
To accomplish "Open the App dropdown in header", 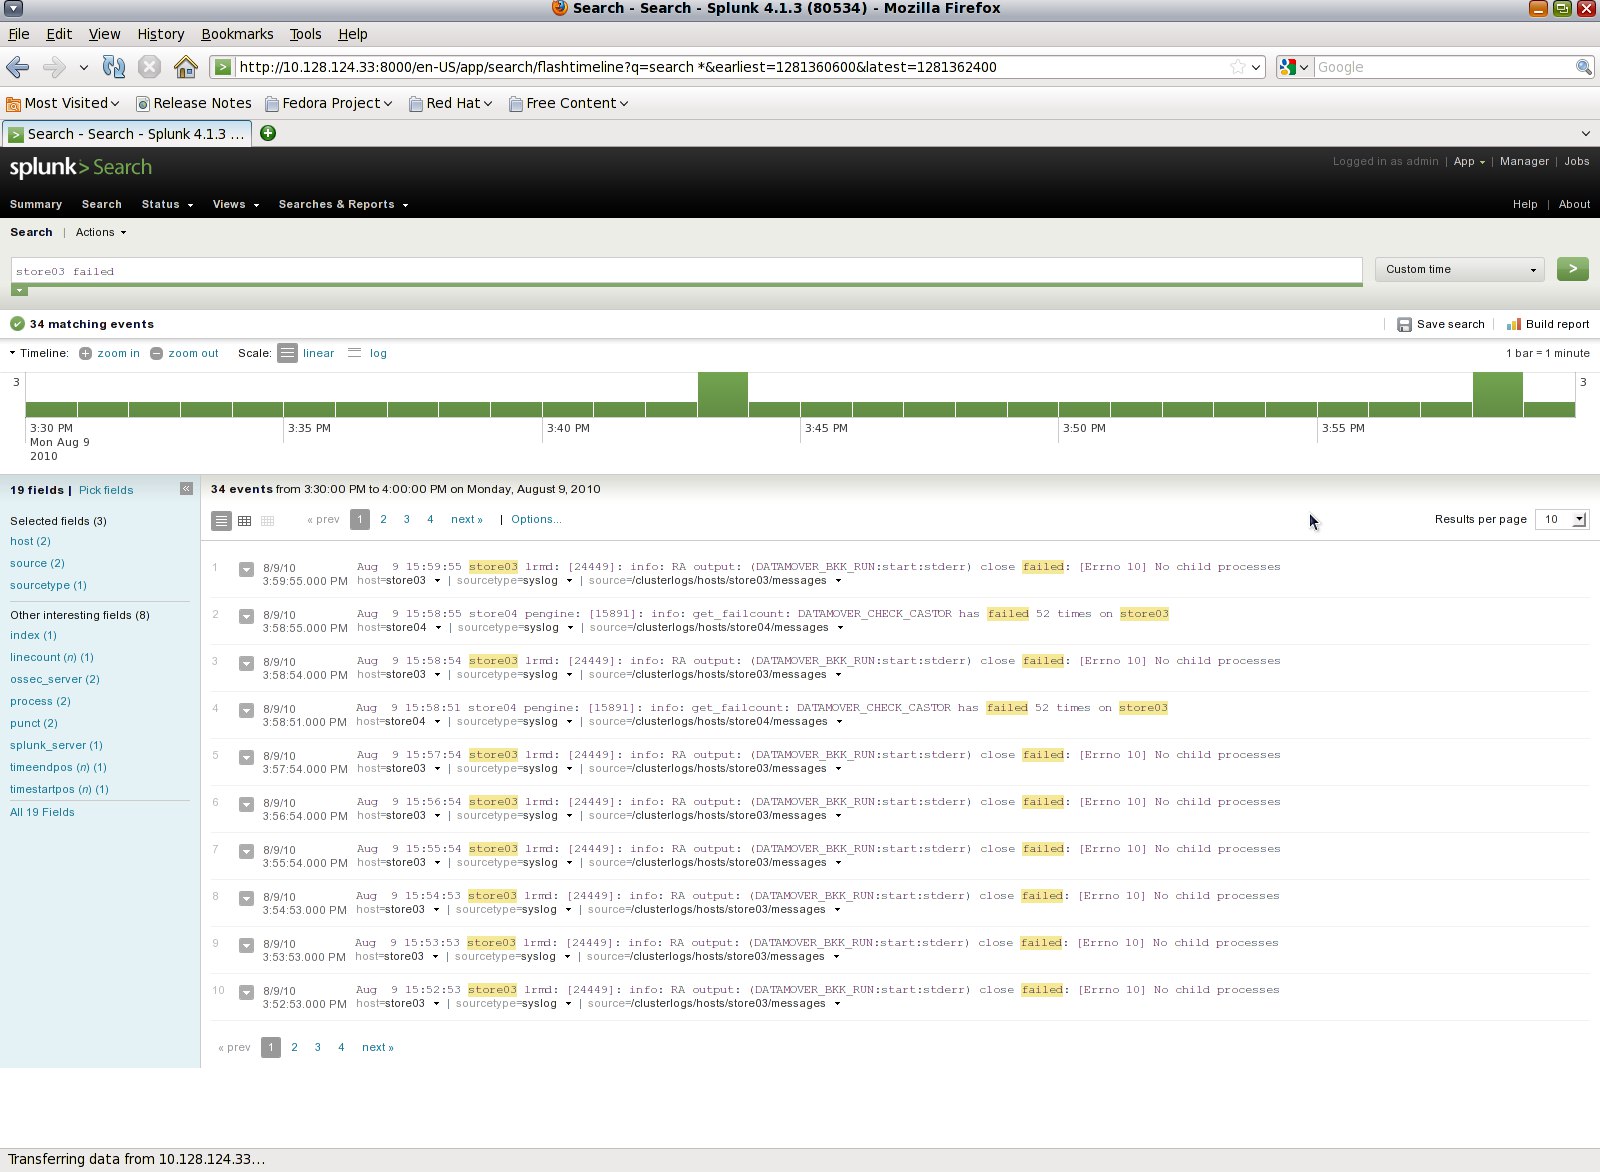I will pos(1469,161).
